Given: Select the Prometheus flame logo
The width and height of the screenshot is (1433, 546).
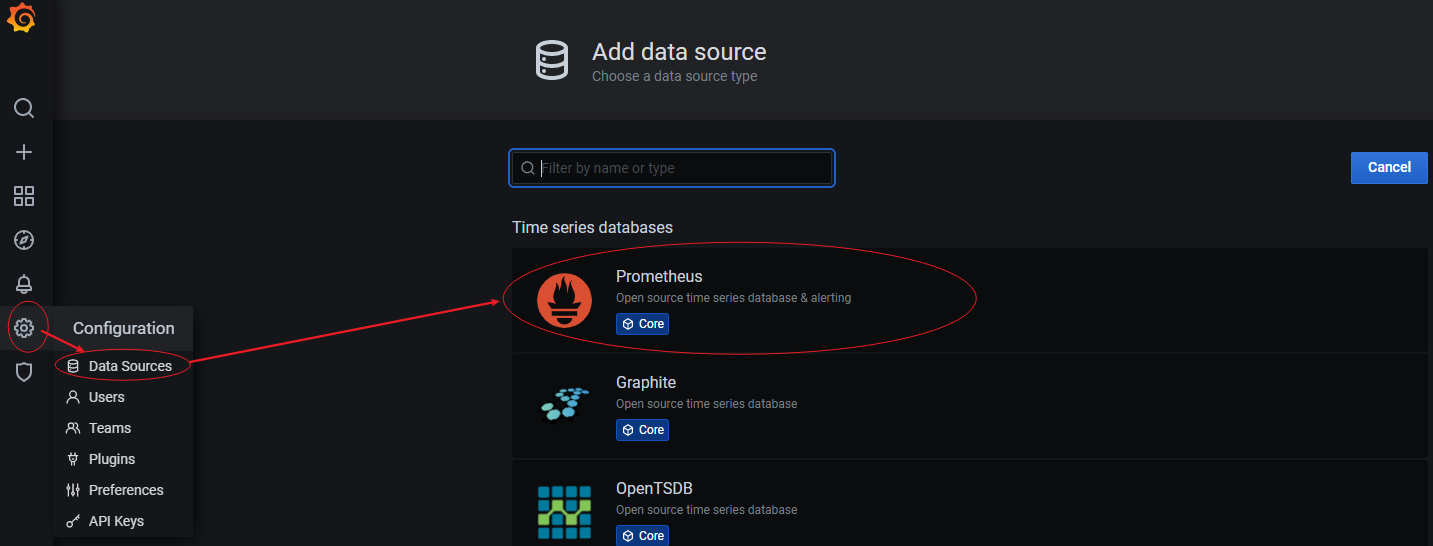Looking at the screenshot, I should 564,300.
